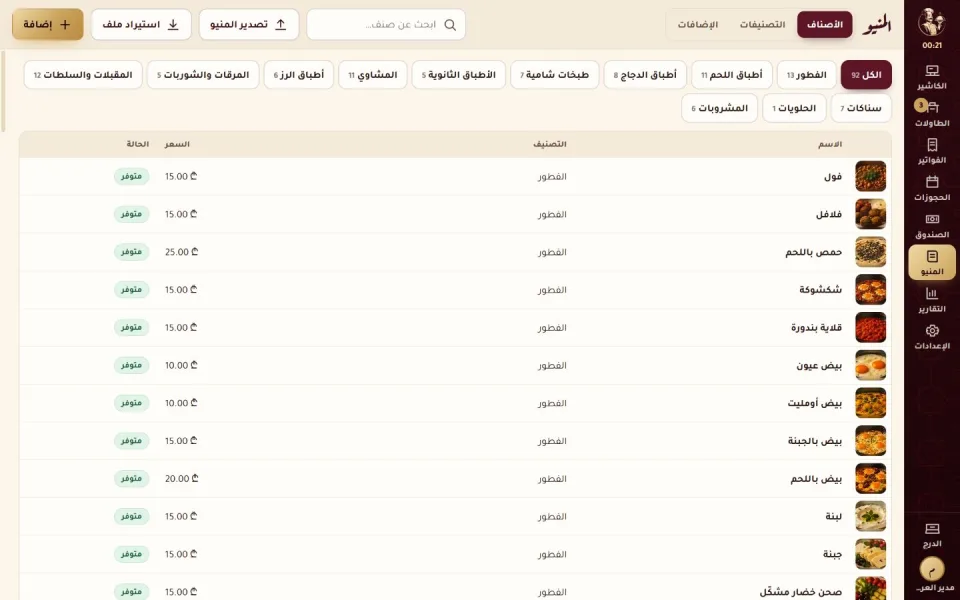Toggle متوفر status for فول
Viewport: 960px width, 600px height.
coord(132,176)
